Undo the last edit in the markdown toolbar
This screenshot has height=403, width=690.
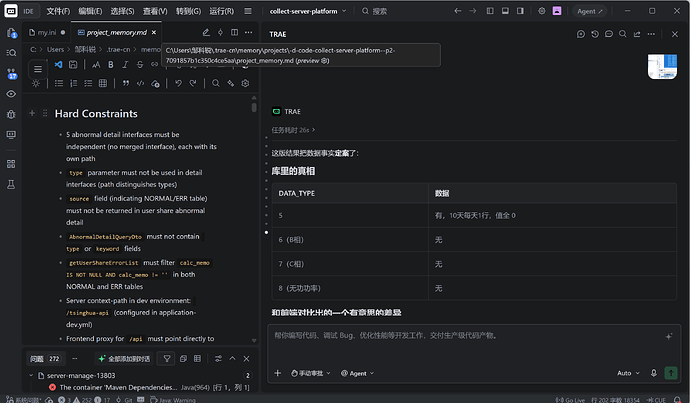pyautogui.click(x=178, y=83)
